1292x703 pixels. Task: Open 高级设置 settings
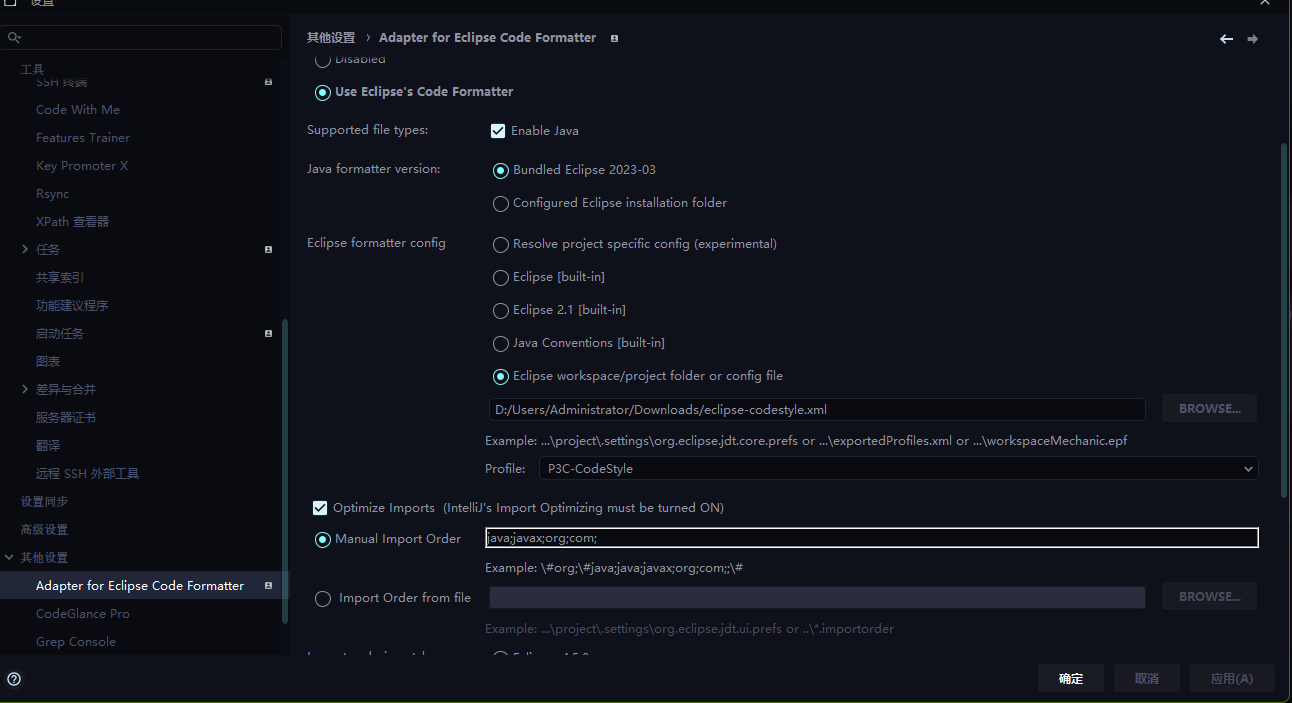pos(44,530)
